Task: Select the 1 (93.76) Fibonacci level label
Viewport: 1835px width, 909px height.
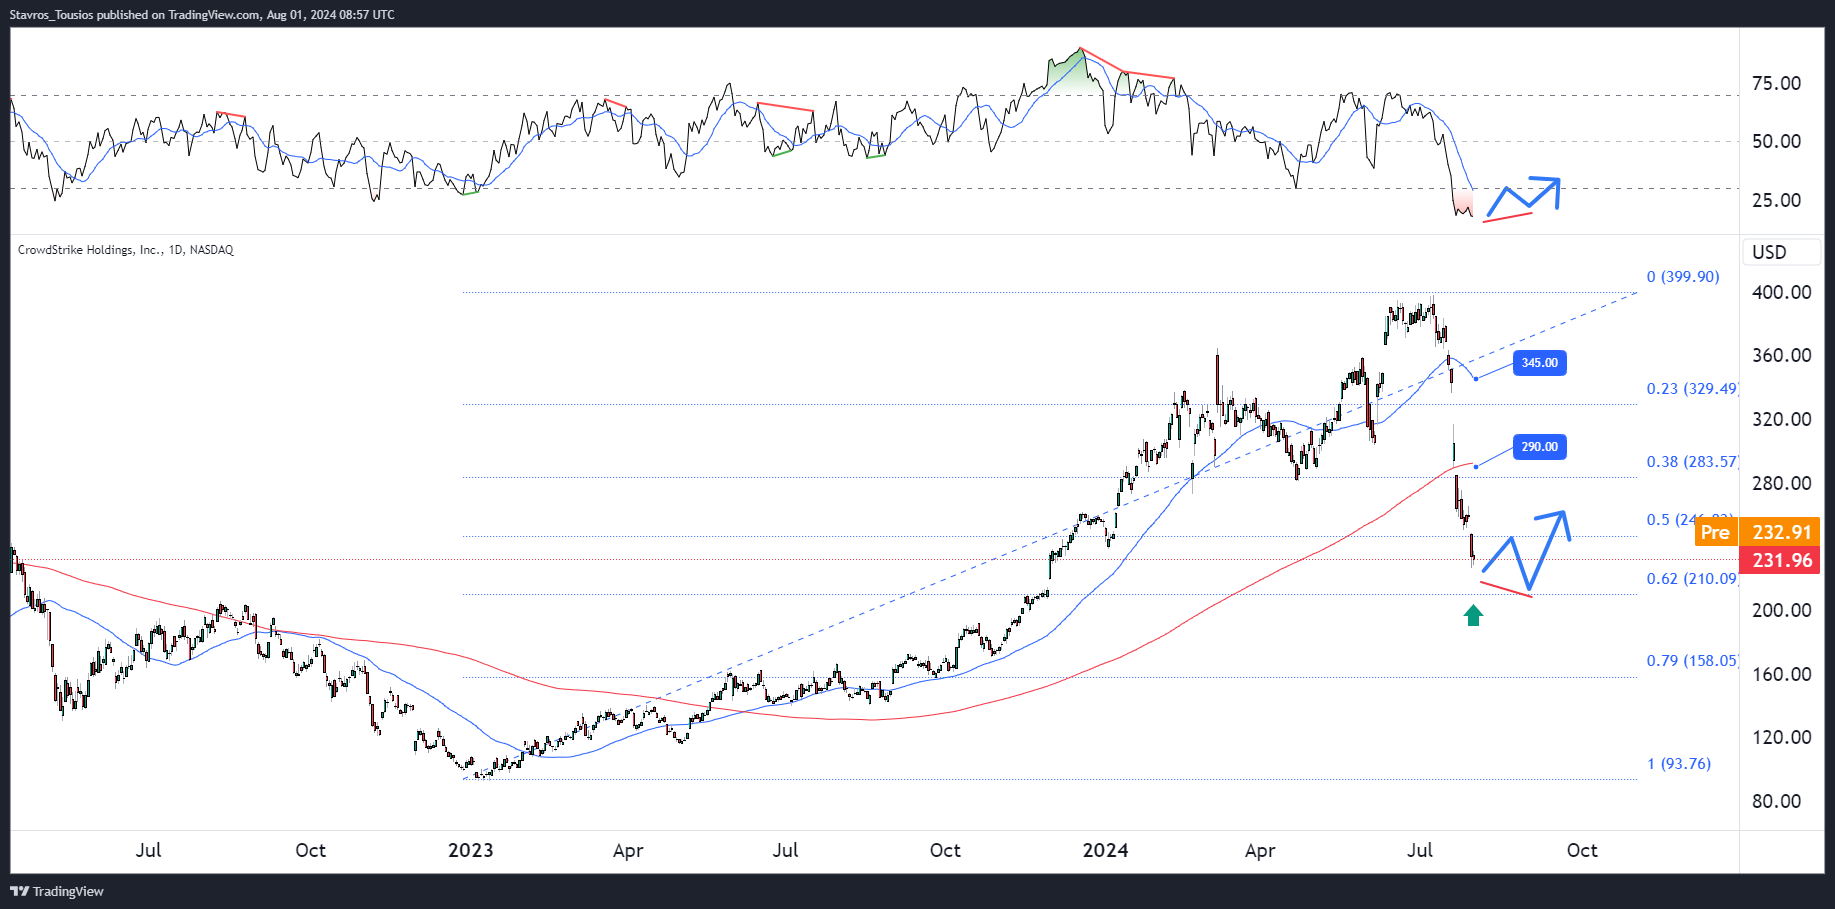Action: point(1679,764)
